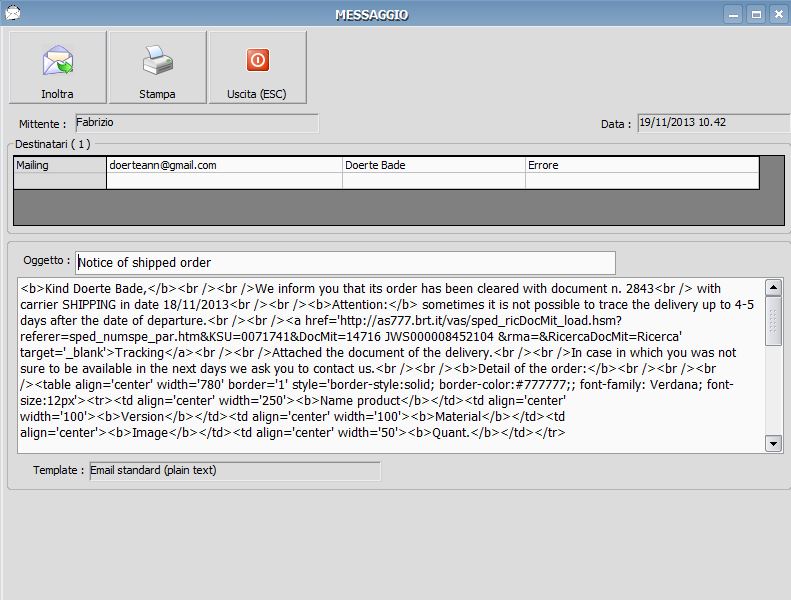The height and width of the screenshot is (600, 791).
Task: Click the Mittente : label
Action: click(x=42, y=124)
